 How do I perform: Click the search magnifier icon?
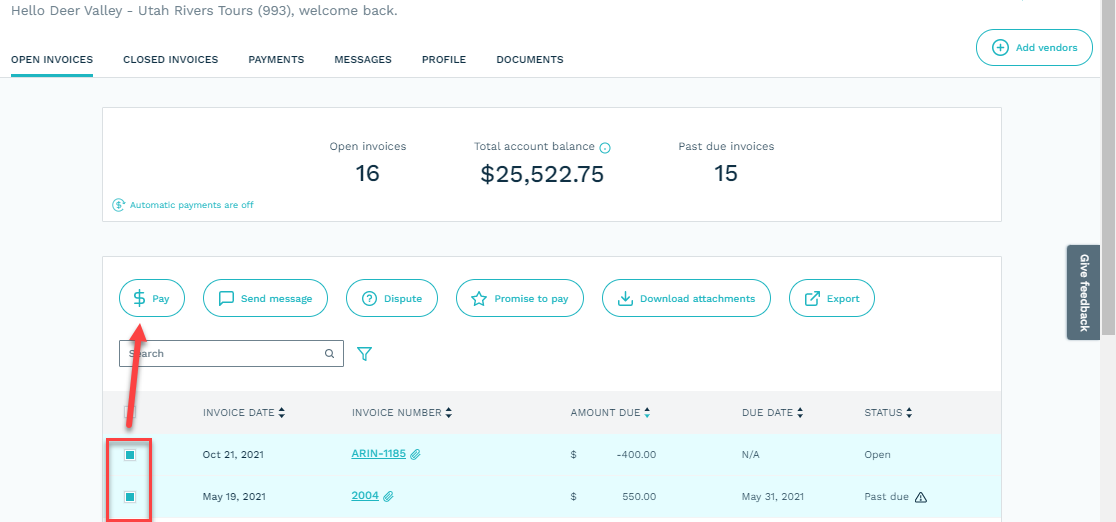click(329, 354)
